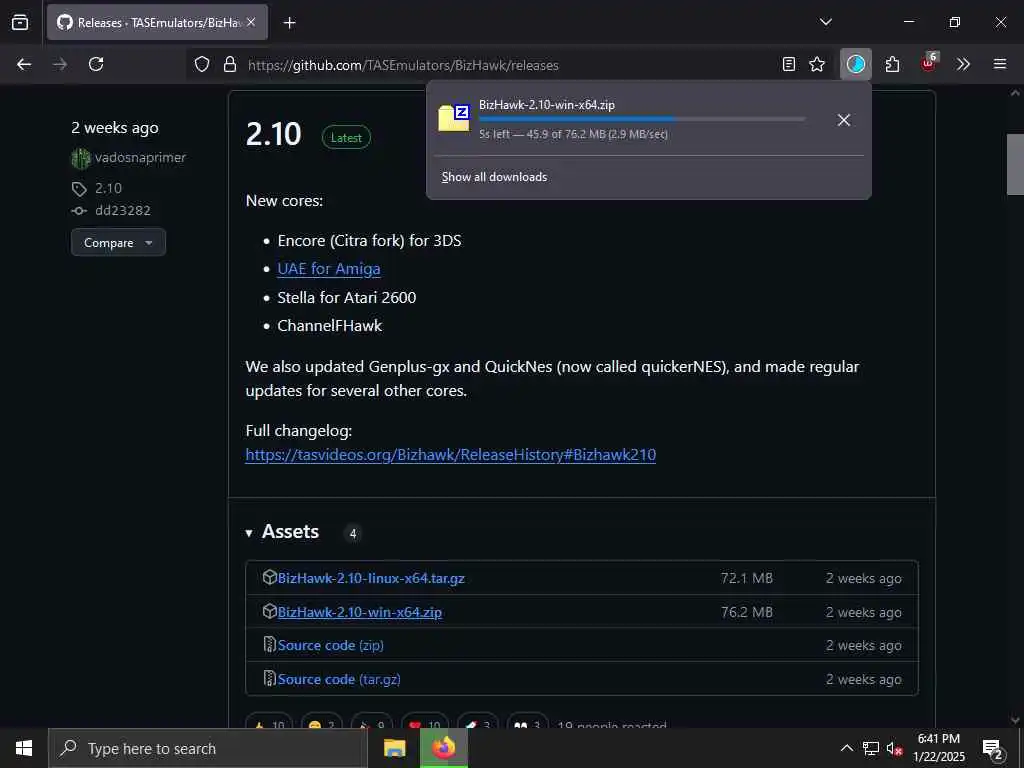This screenshot has height=768, width=1024.
Task: Show all downloads
Action: coord(494,177)
